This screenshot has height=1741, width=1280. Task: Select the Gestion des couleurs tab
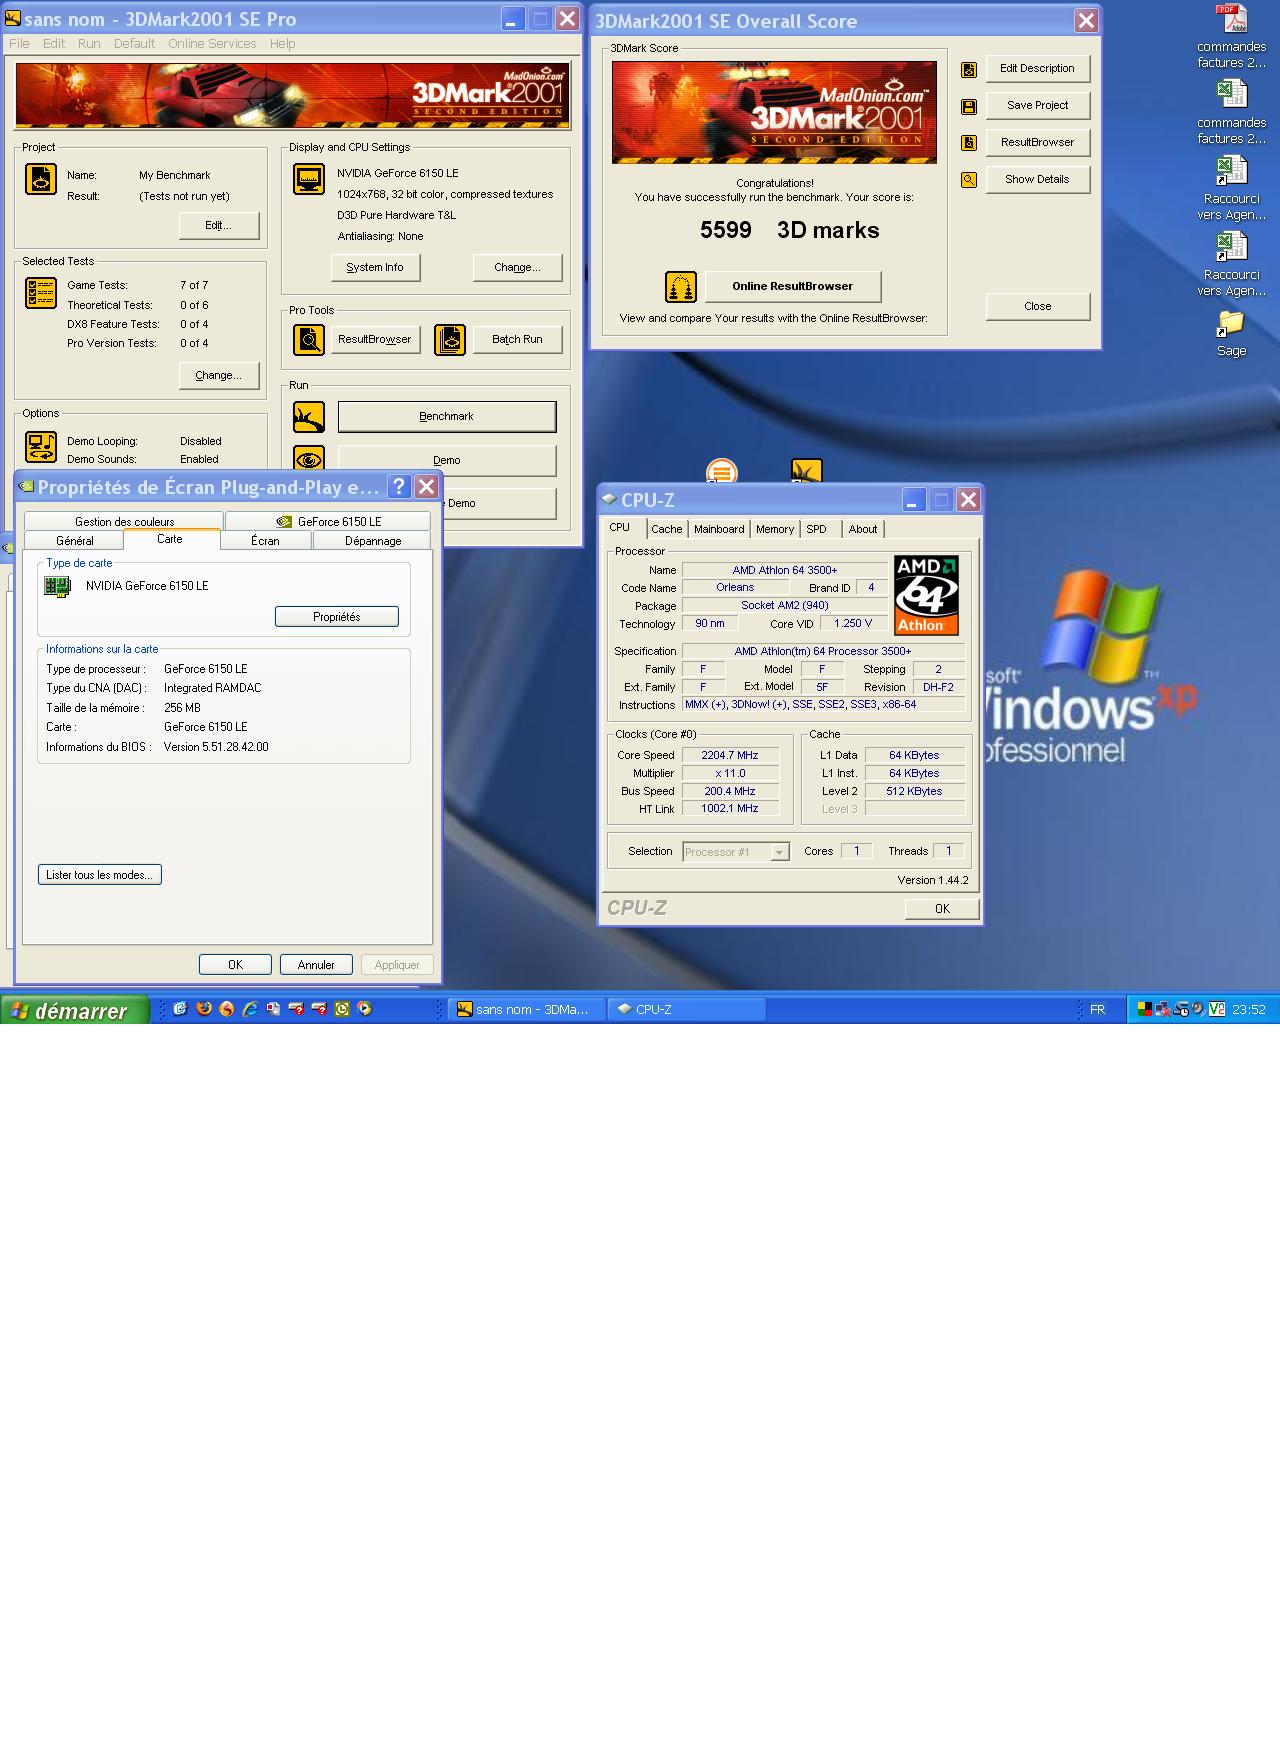coord(124,521)
